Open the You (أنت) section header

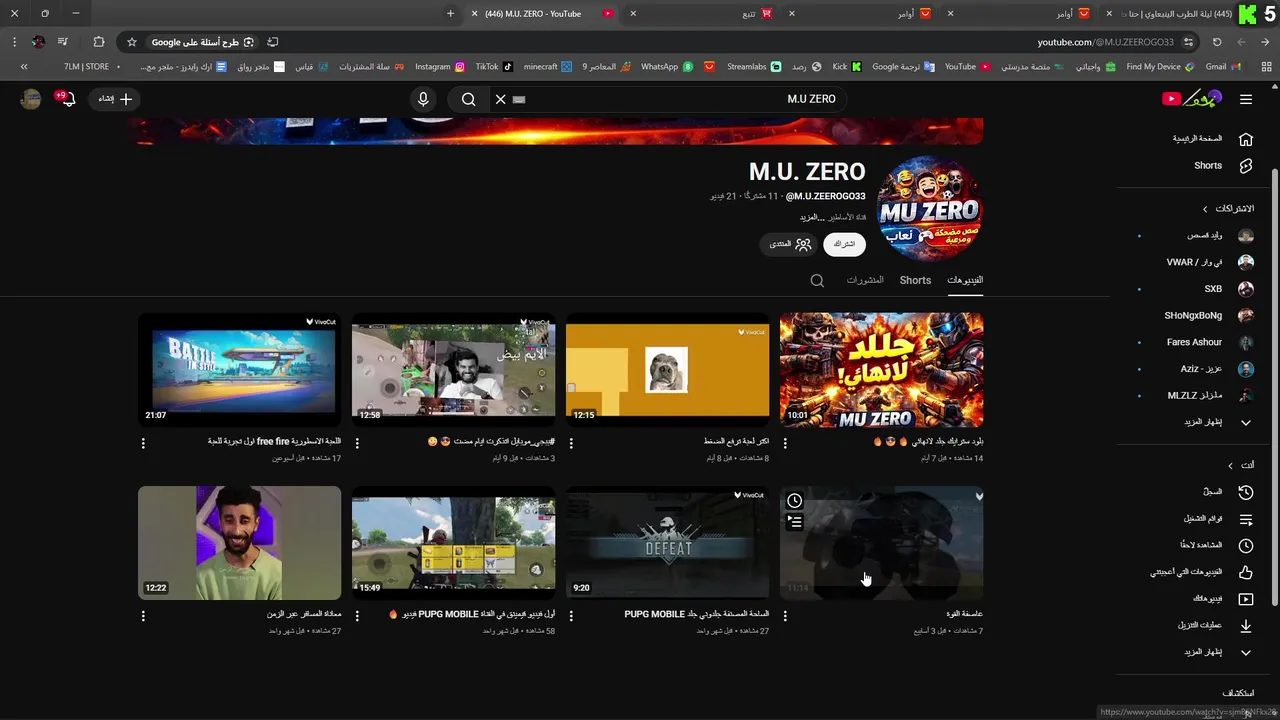tap(1241, 466)
